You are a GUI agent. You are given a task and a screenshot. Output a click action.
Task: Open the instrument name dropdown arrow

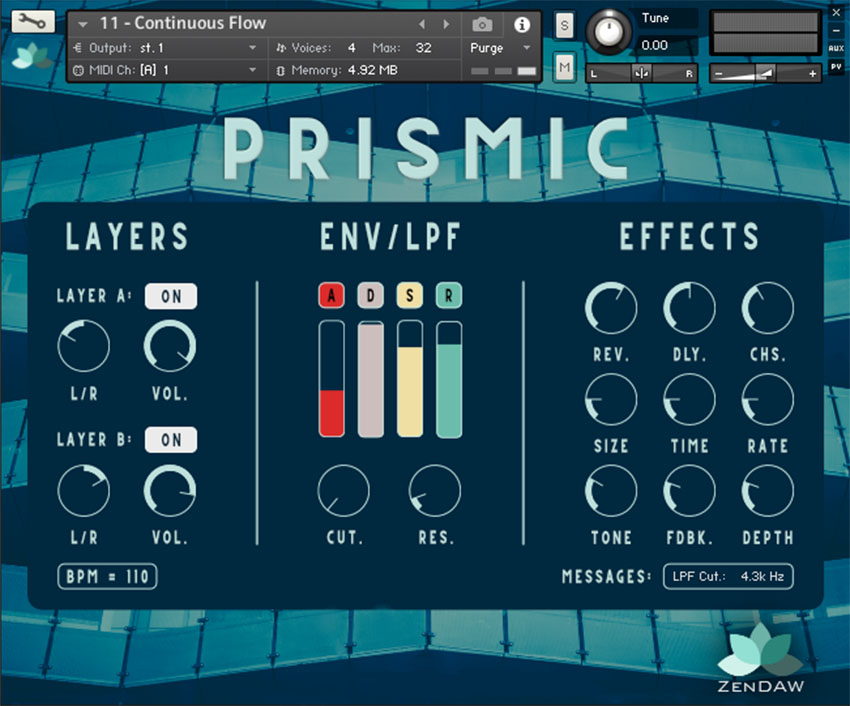pyautogui.click(x=82, y=24)
